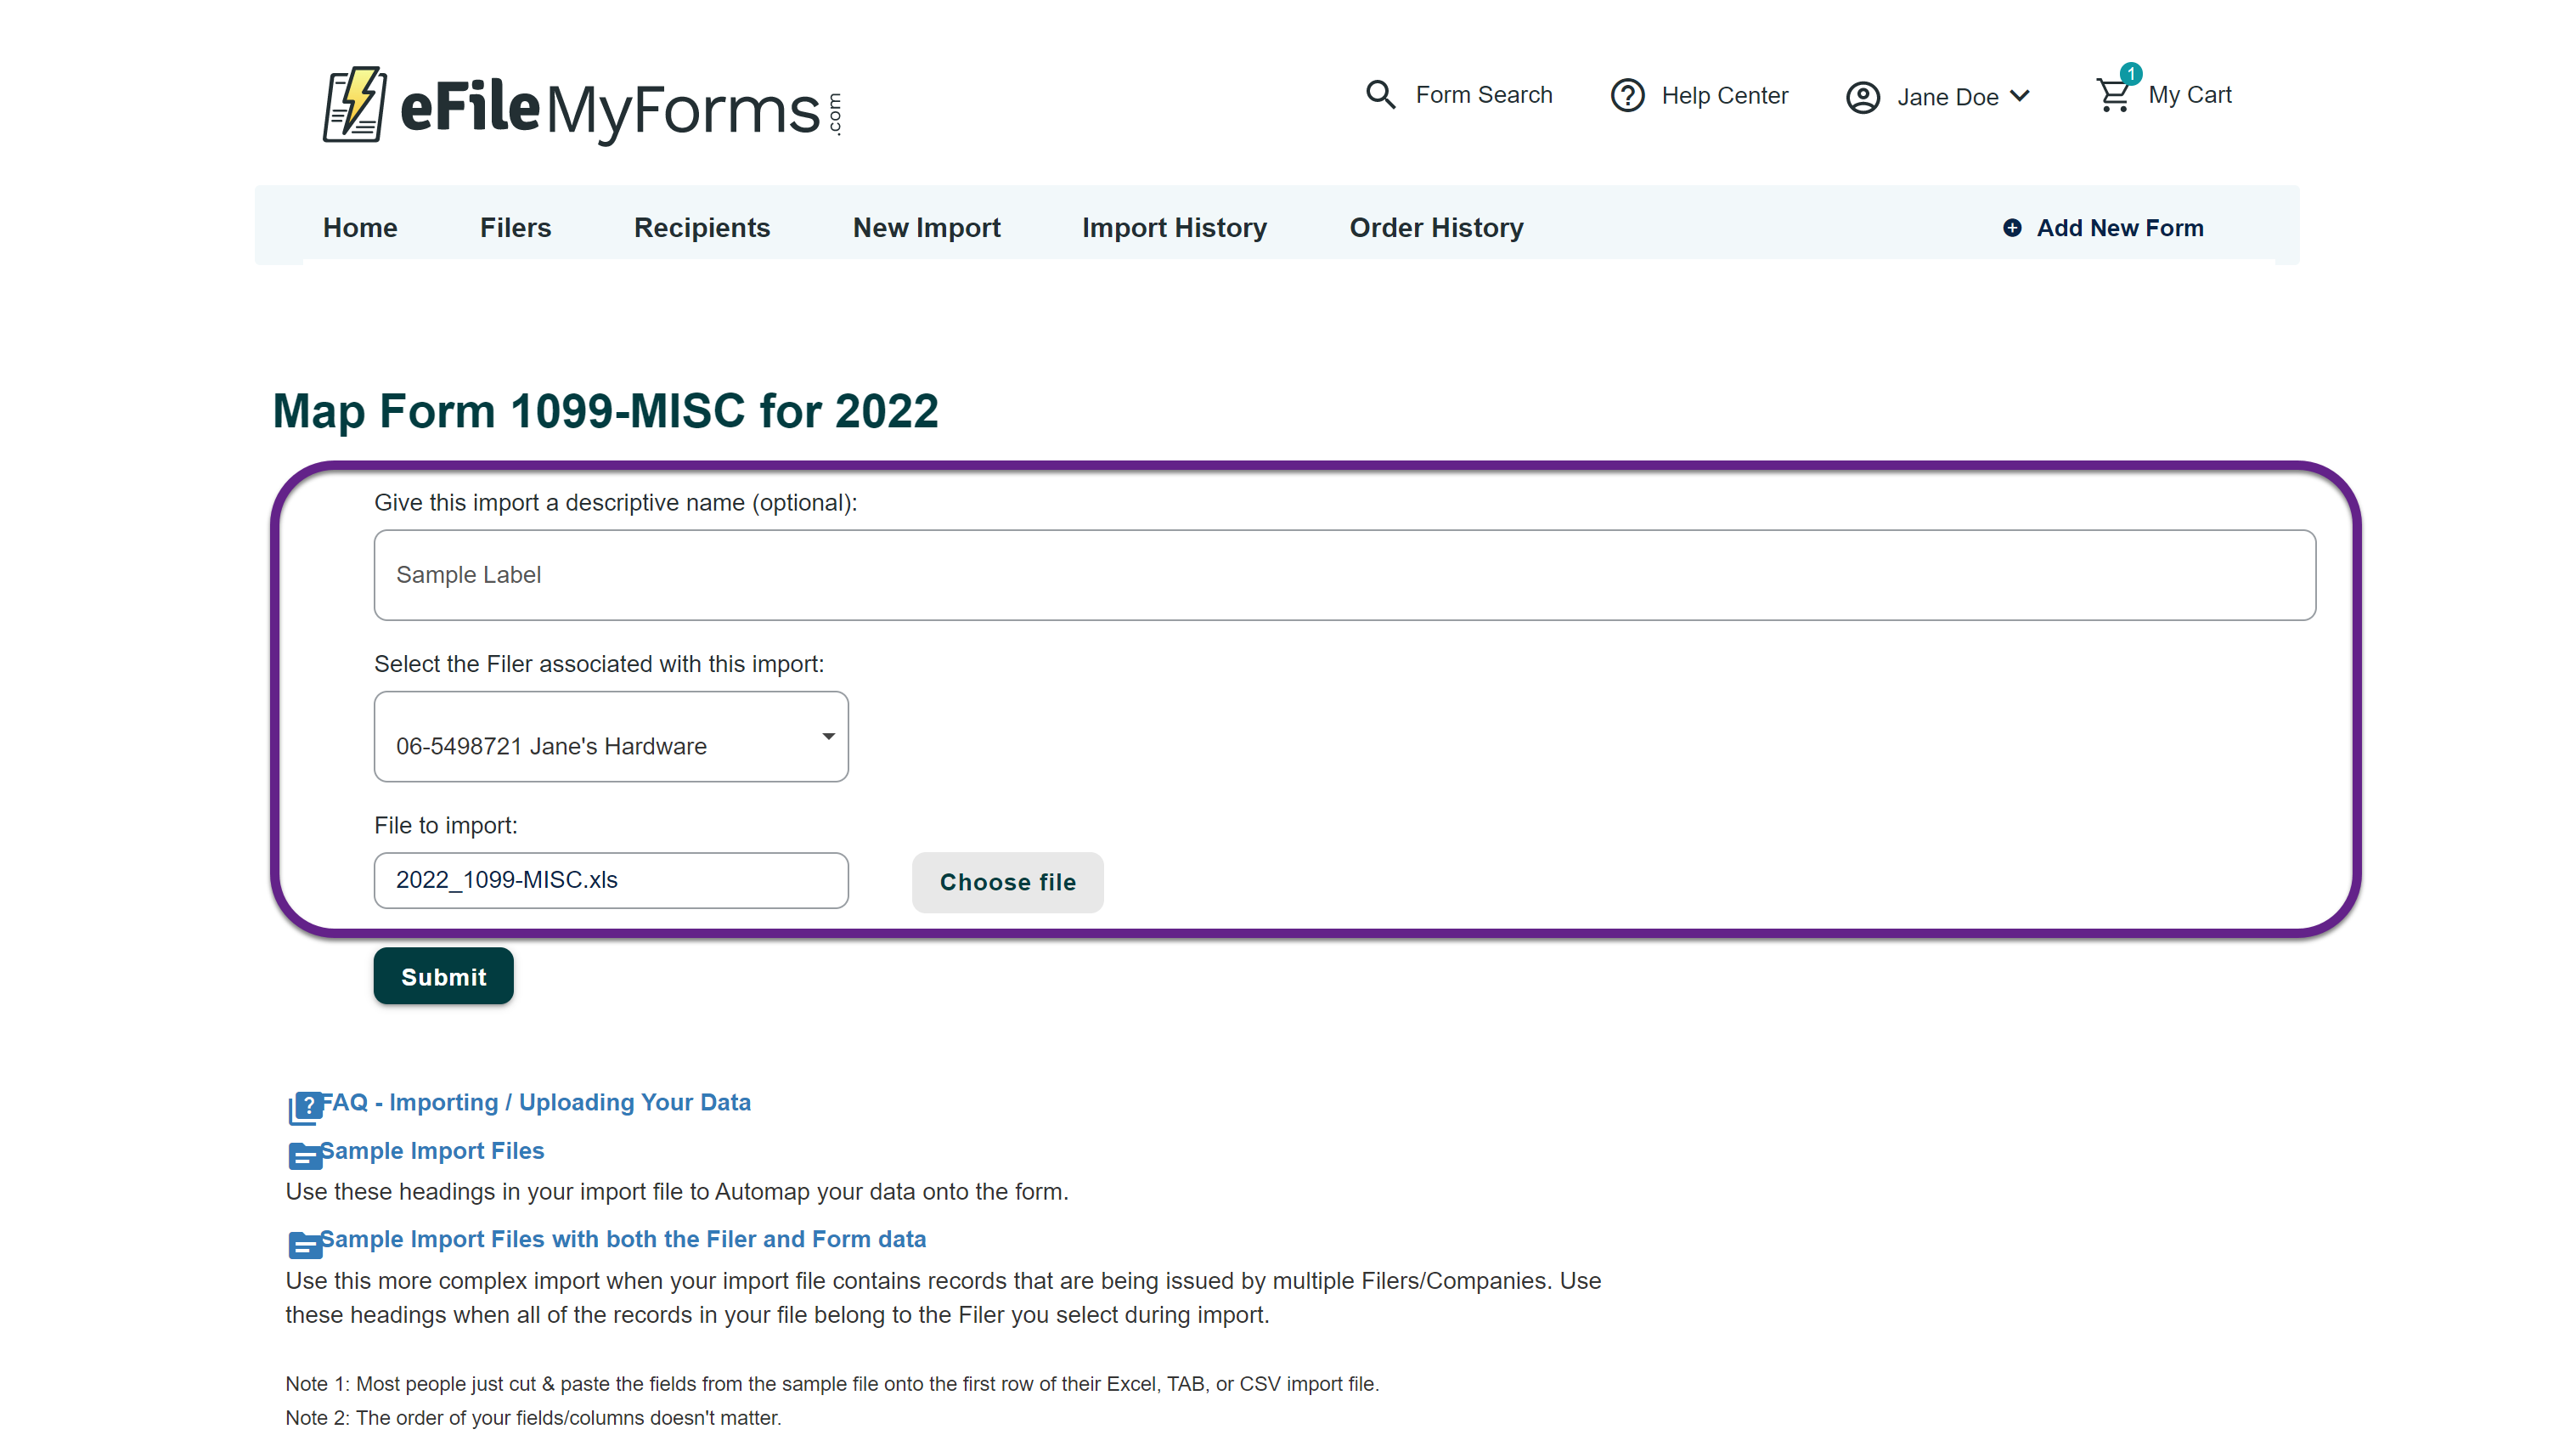
Task: Open the shopping cart icon
Action: (2113, 95)
